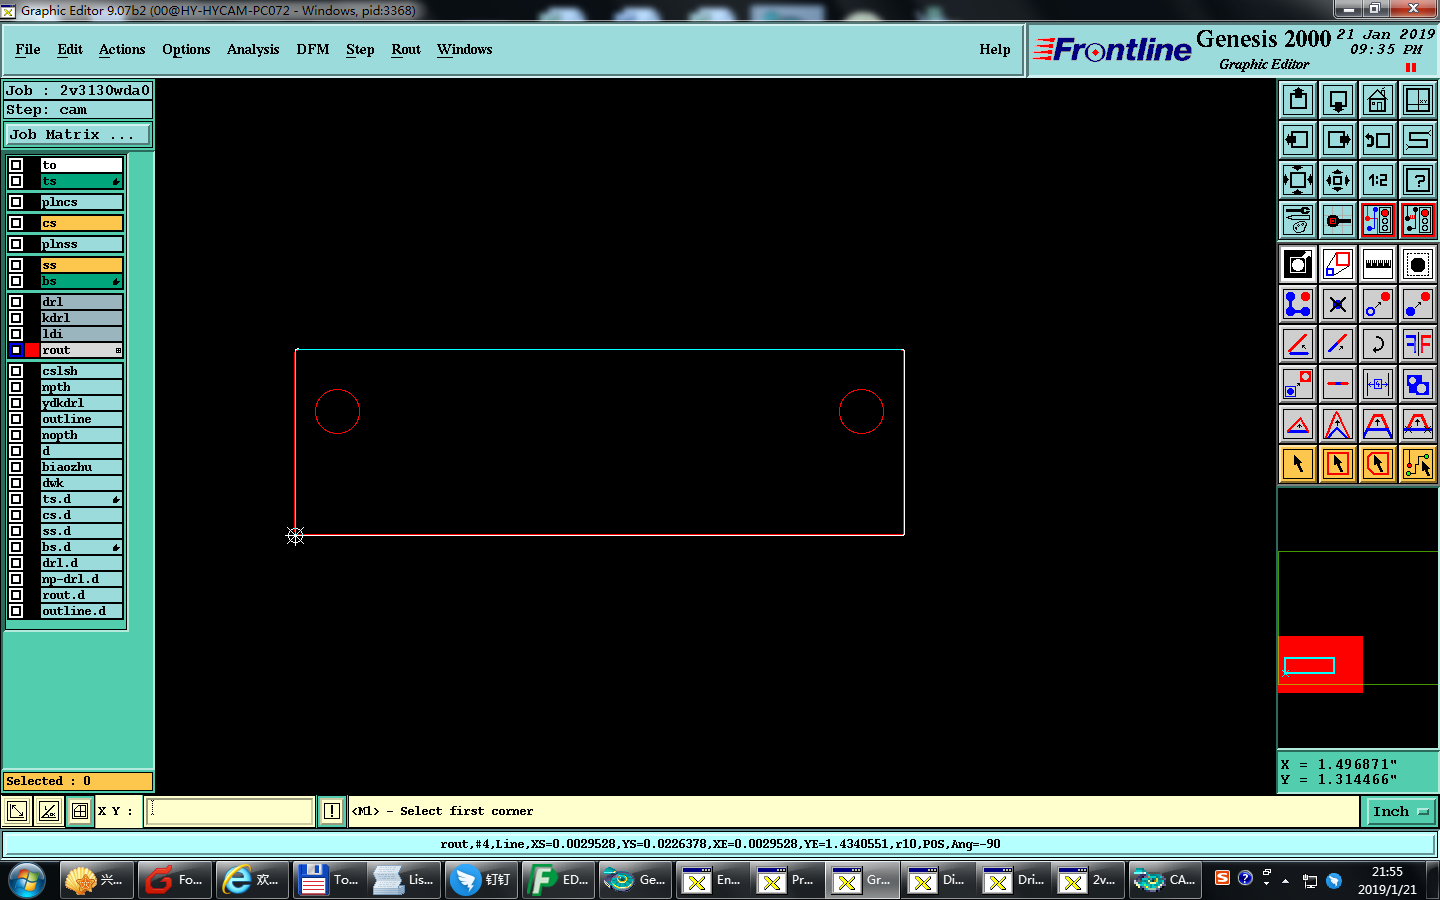Open the Actions menu

(122, 49)
